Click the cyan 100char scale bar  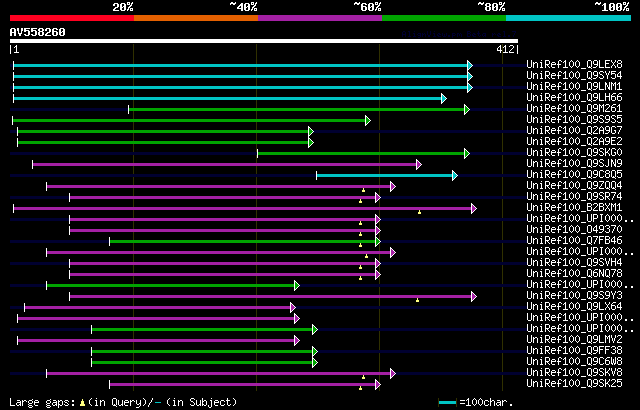coord(447,403)
